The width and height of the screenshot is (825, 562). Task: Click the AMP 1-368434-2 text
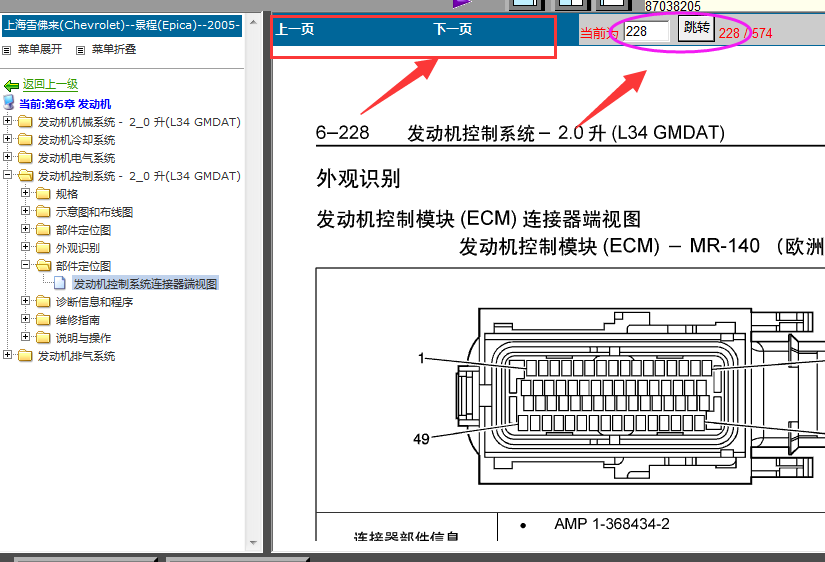[x=612, y=524]
